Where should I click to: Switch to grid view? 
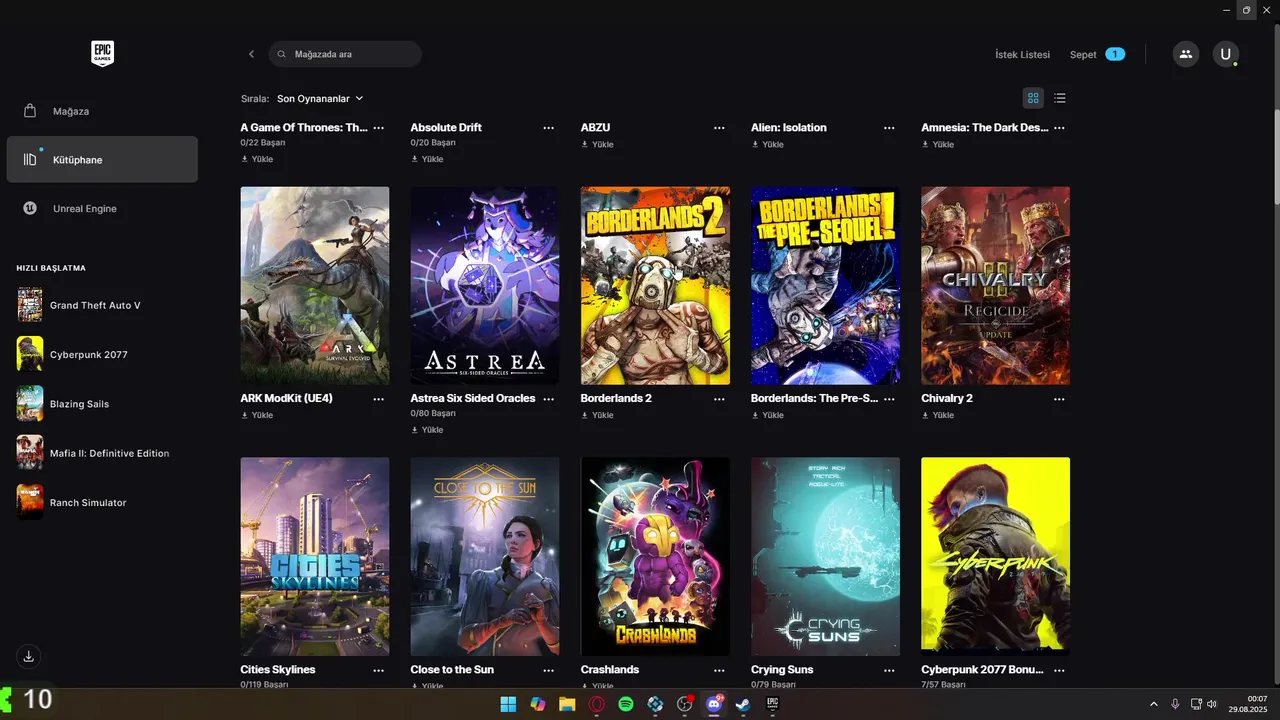pyautogui.click(x=1033, y=98)
